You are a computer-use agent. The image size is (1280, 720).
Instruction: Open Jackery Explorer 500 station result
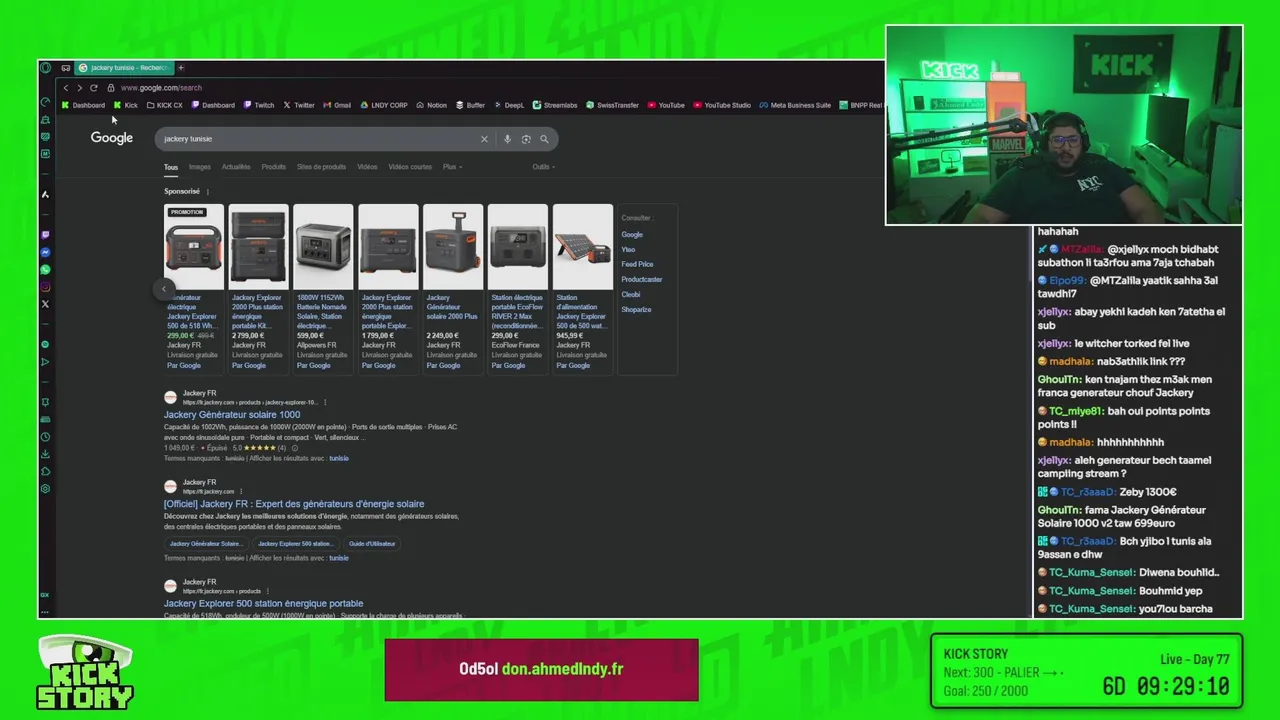tap(263, 603)
